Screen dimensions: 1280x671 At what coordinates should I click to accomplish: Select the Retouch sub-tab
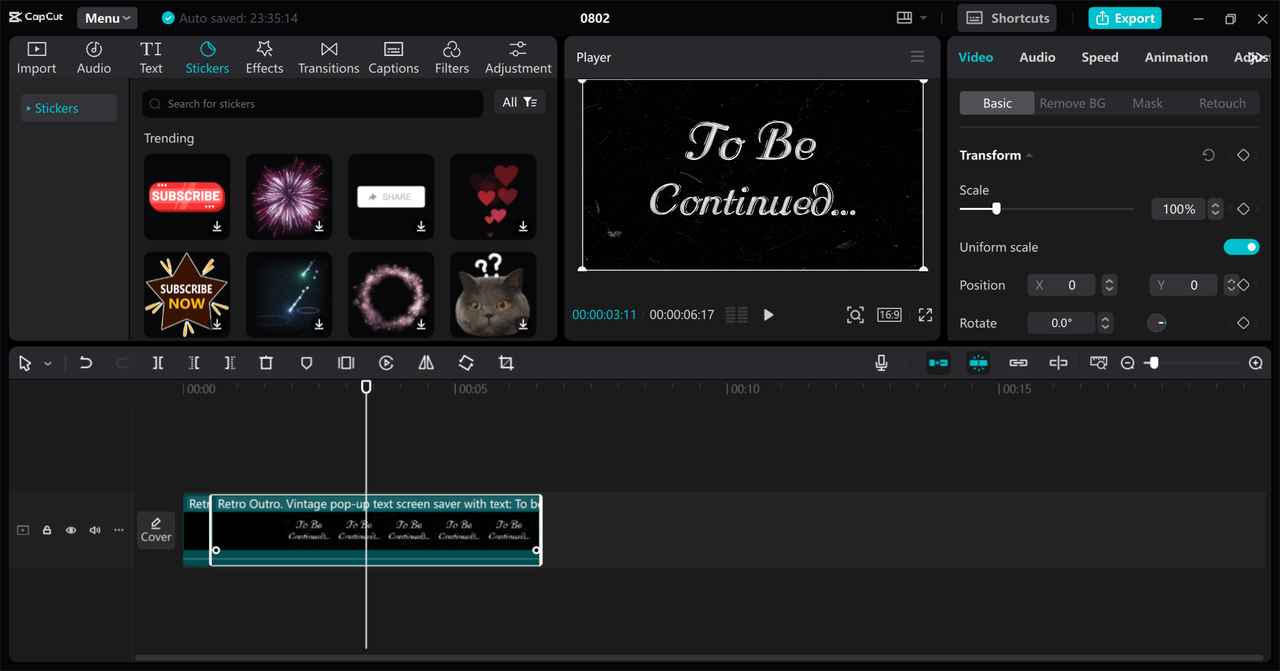(1222, 103)
